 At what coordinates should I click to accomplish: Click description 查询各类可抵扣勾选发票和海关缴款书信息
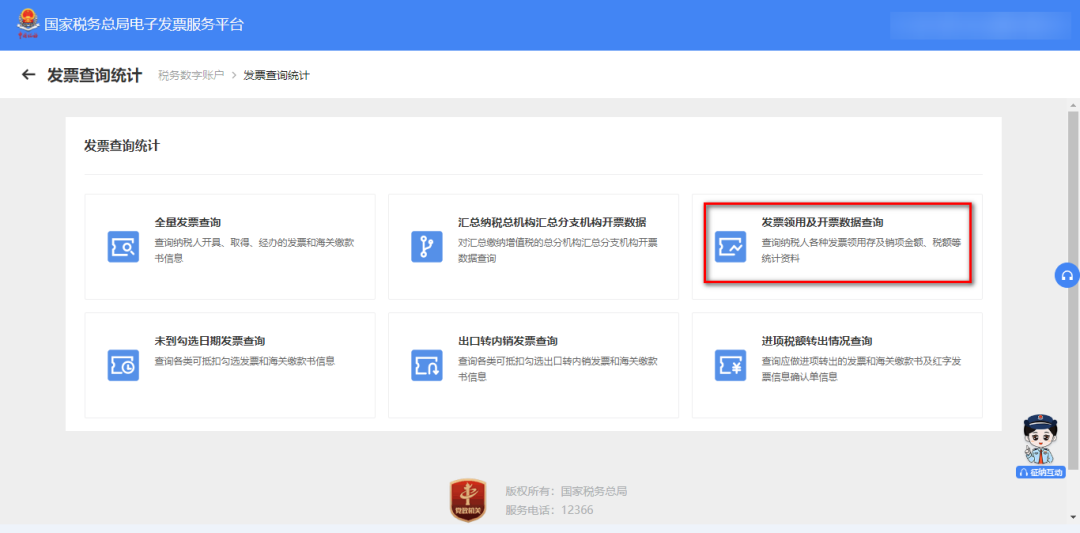pyautogui.click(x=245, y=361)
